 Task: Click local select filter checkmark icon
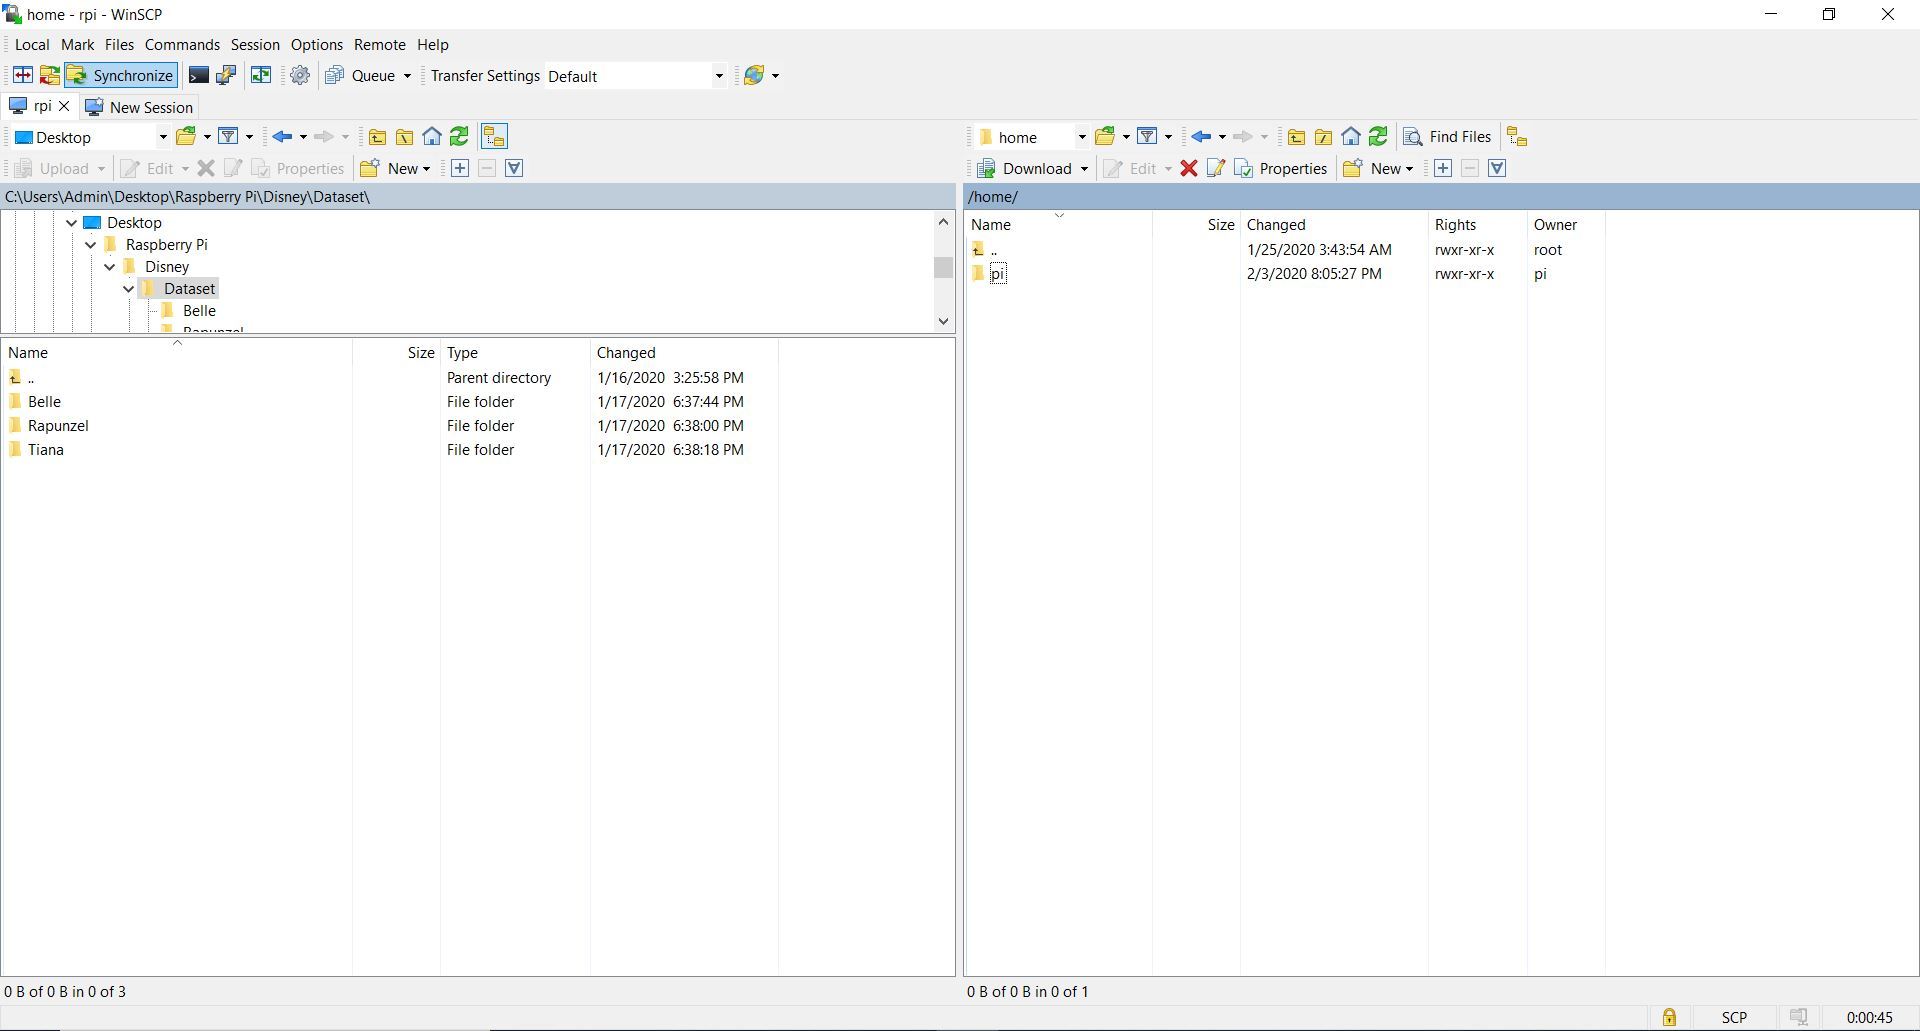click(x=514, y=168)
